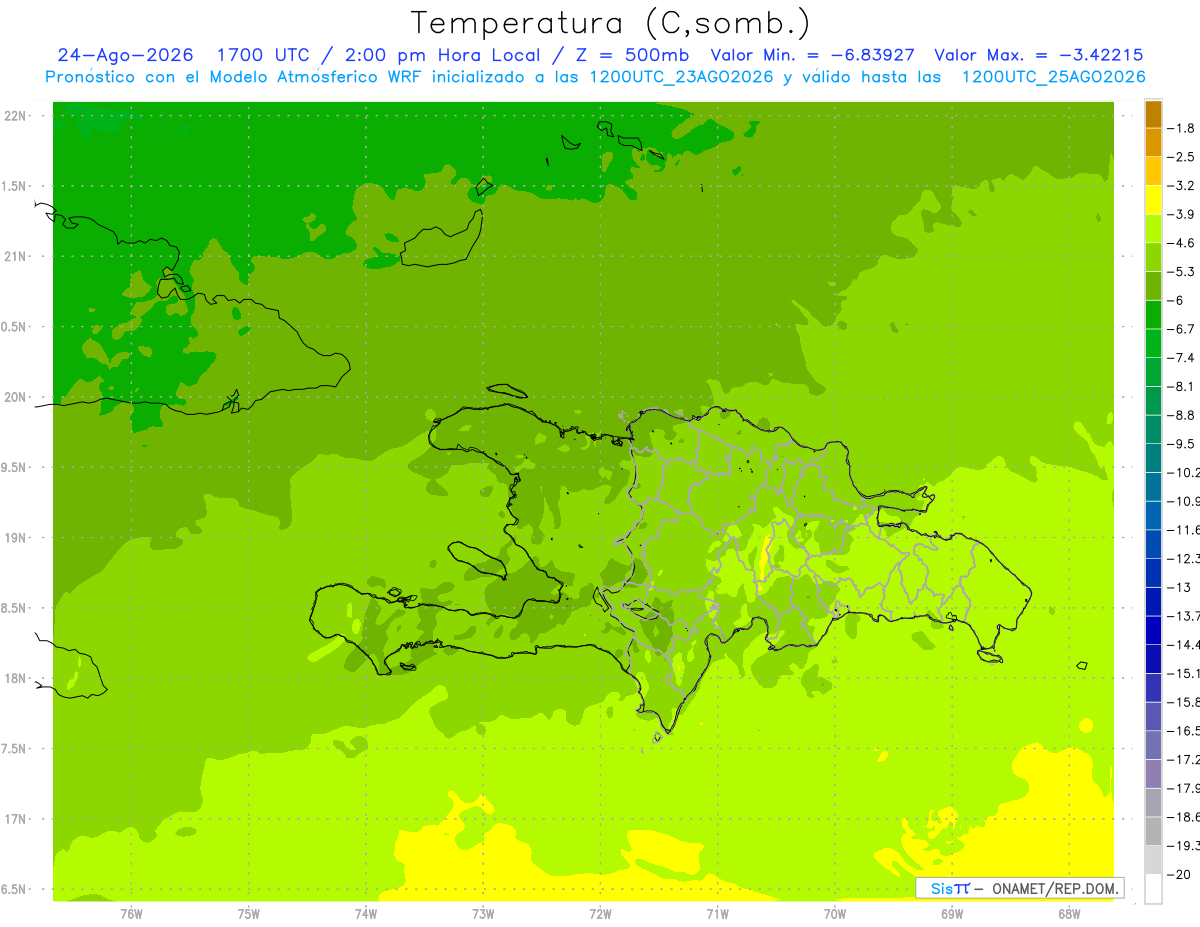Image resolution: width=1200 pixels, height=927 pixels.
Task: Click the '18N' latitude label
Action: [x=15, y=679]
